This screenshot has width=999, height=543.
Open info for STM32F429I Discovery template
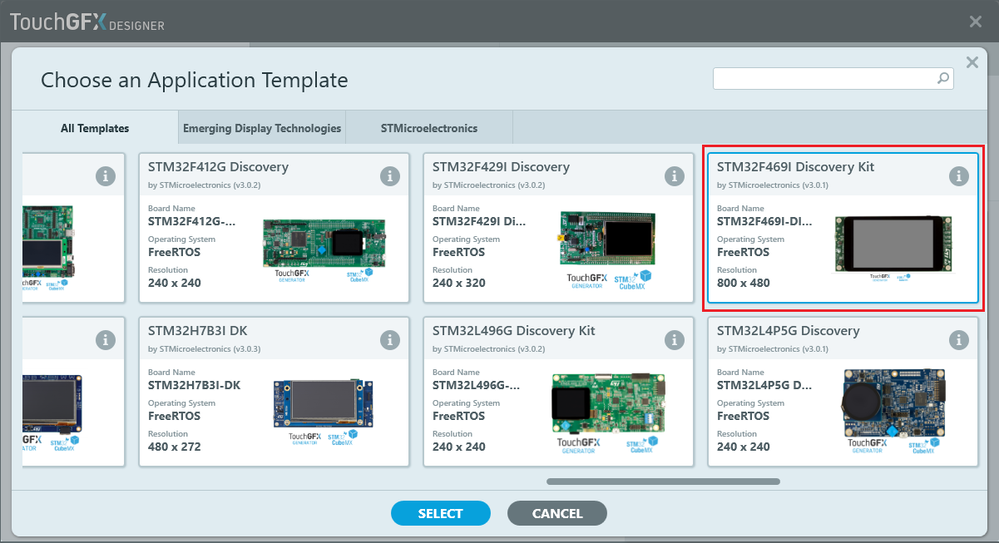coord(674,176)
